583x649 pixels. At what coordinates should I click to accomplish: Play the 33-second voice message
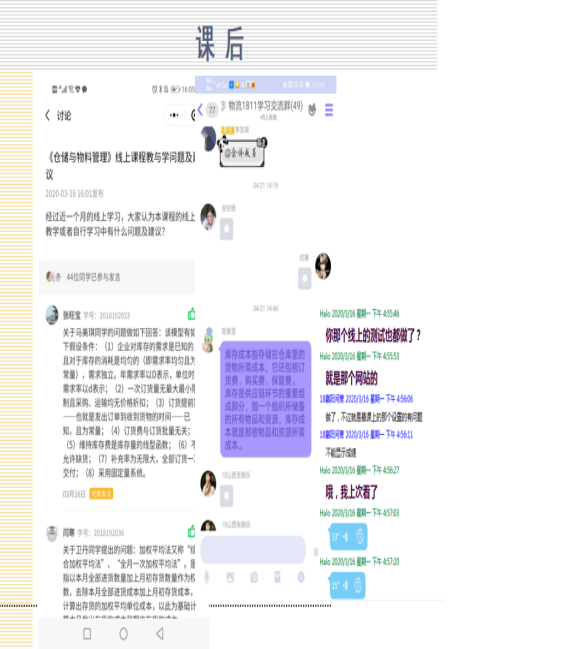pyautogui.click(x=348, y=537)
